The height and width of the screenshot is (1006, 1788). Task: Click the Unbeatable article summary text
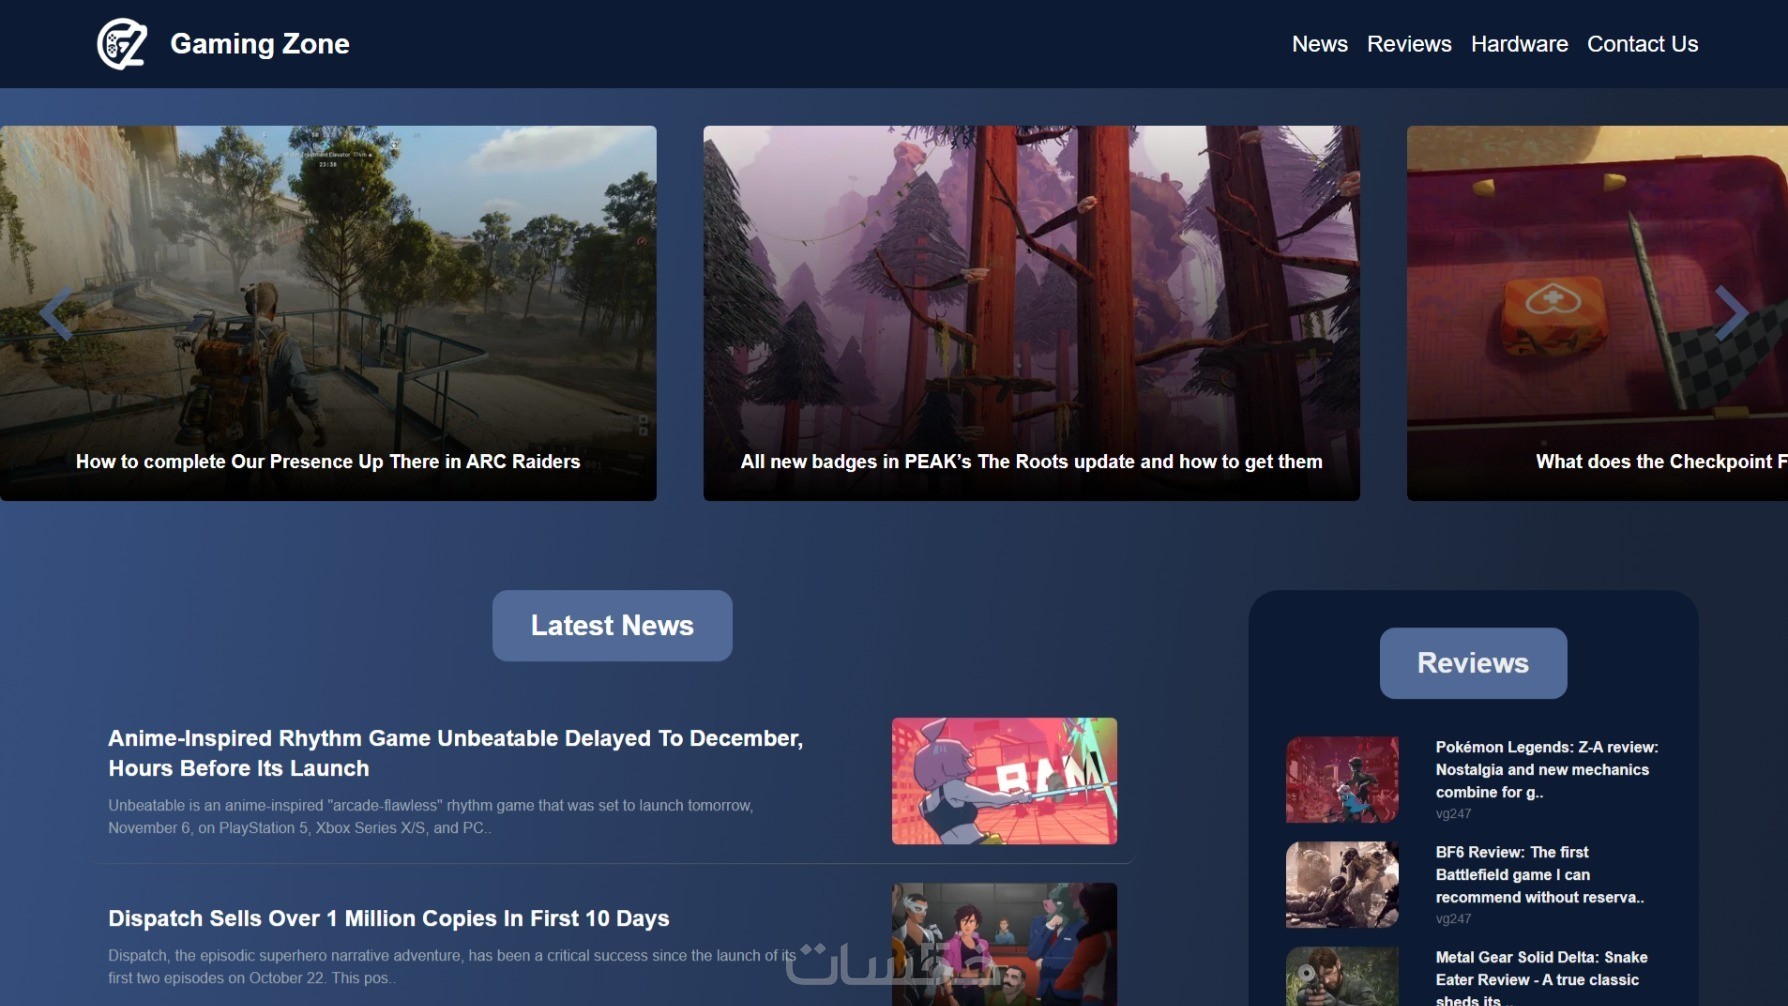click(431, 817)
